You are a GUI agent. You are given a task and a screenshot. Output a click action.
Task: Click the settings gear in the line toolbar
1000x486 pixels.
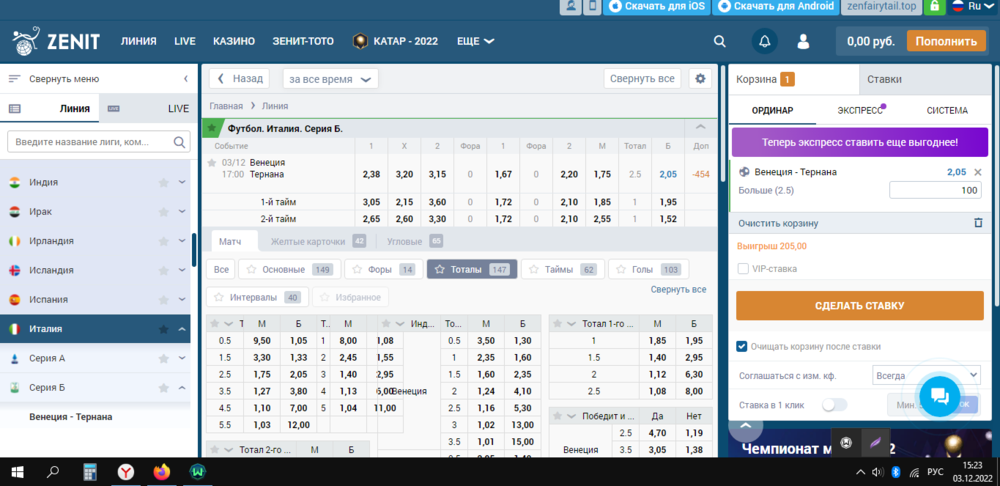(700, 78)
